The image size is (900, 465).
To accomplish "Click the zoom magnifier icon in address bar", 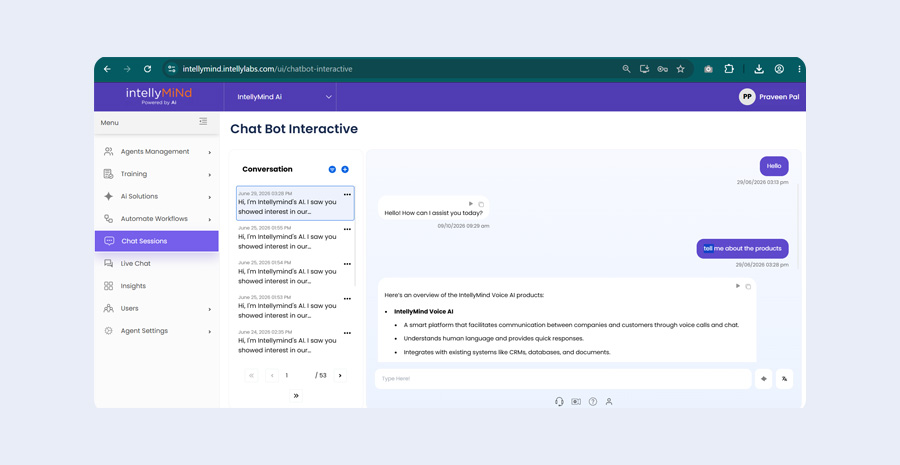I will tap(626, 69).
